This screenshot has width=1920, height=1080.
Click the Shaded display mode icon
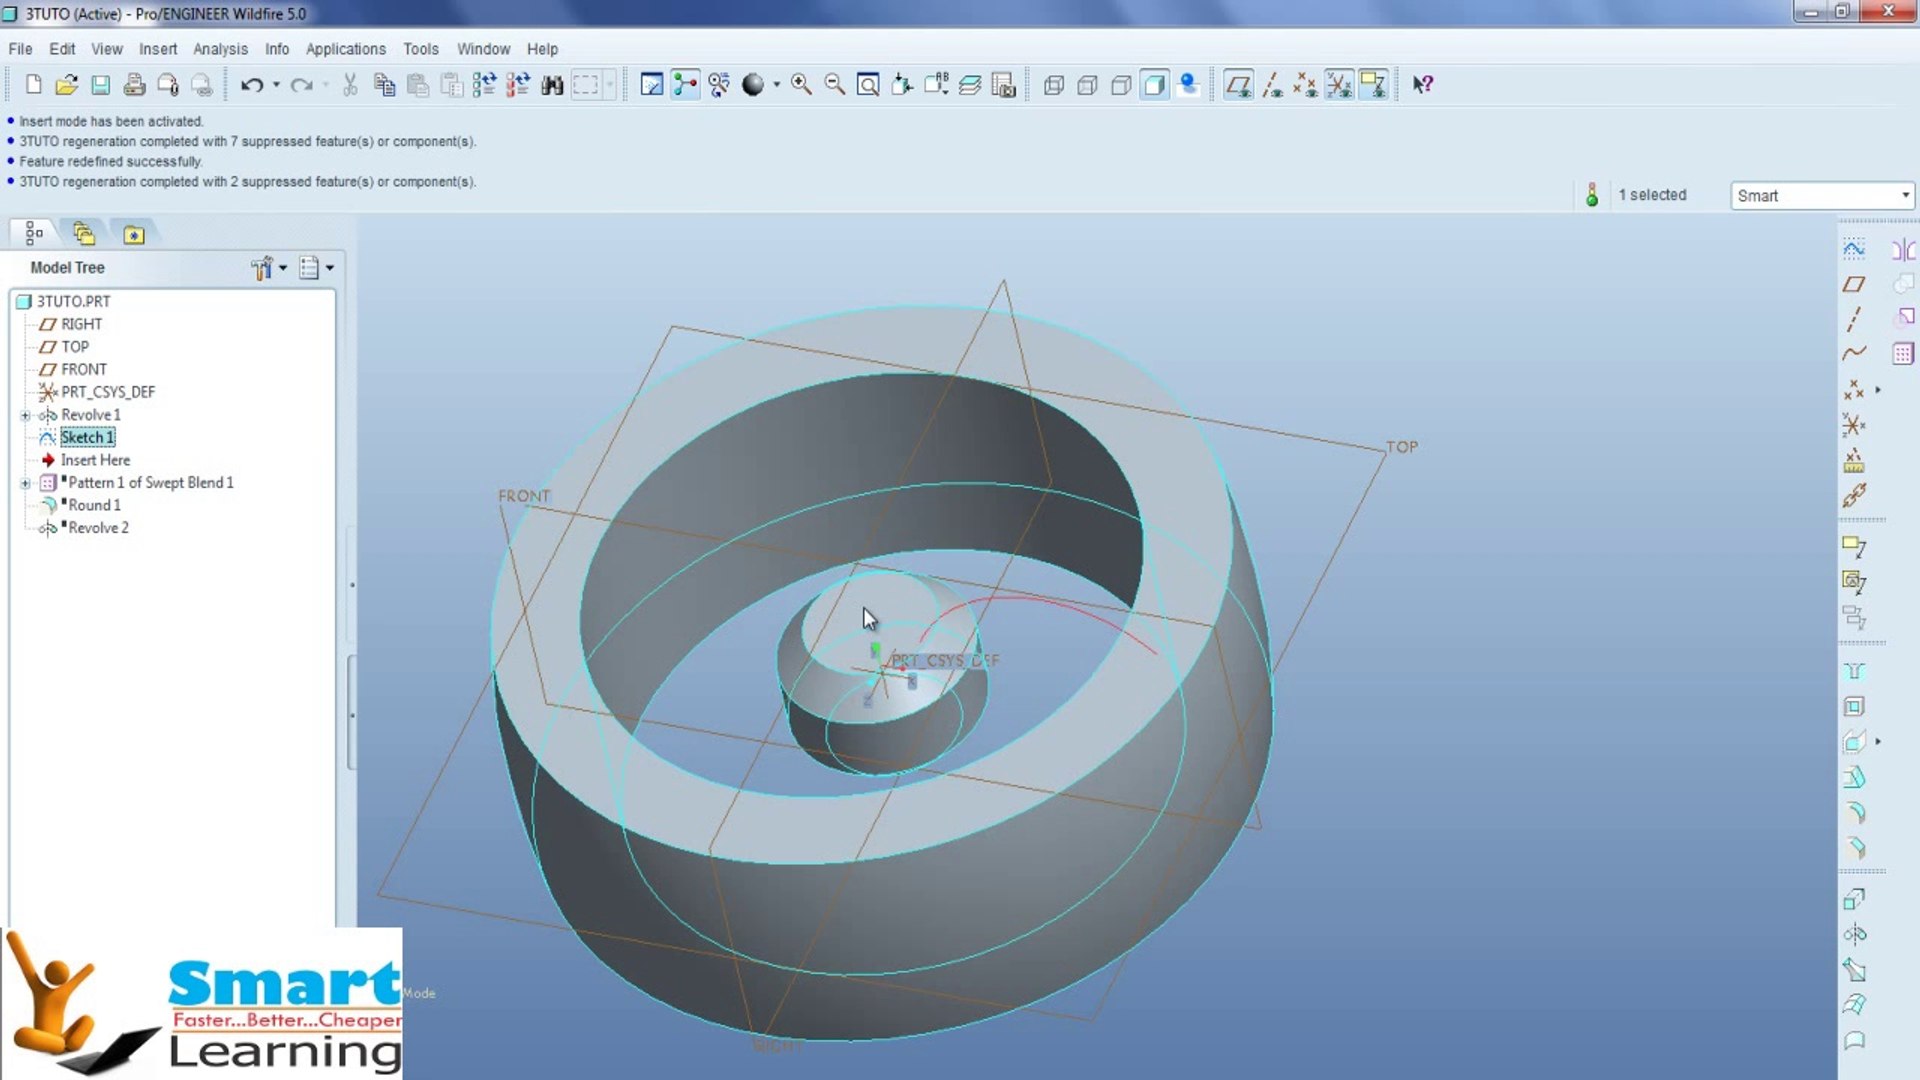pos(1155,85)
